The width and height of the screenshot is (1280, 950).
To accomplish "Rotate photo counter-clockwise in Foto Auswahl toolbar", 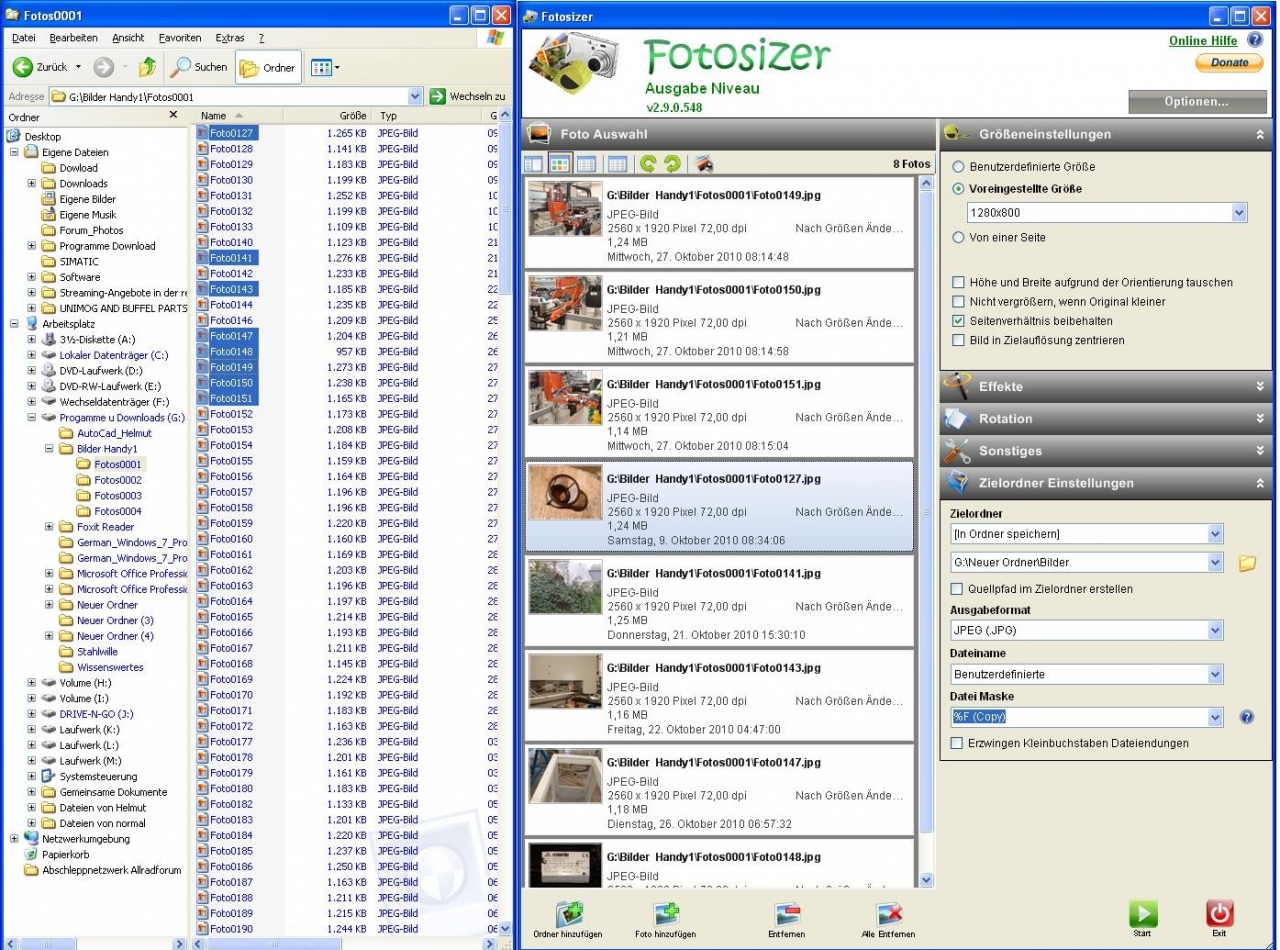I will (648, 164).
